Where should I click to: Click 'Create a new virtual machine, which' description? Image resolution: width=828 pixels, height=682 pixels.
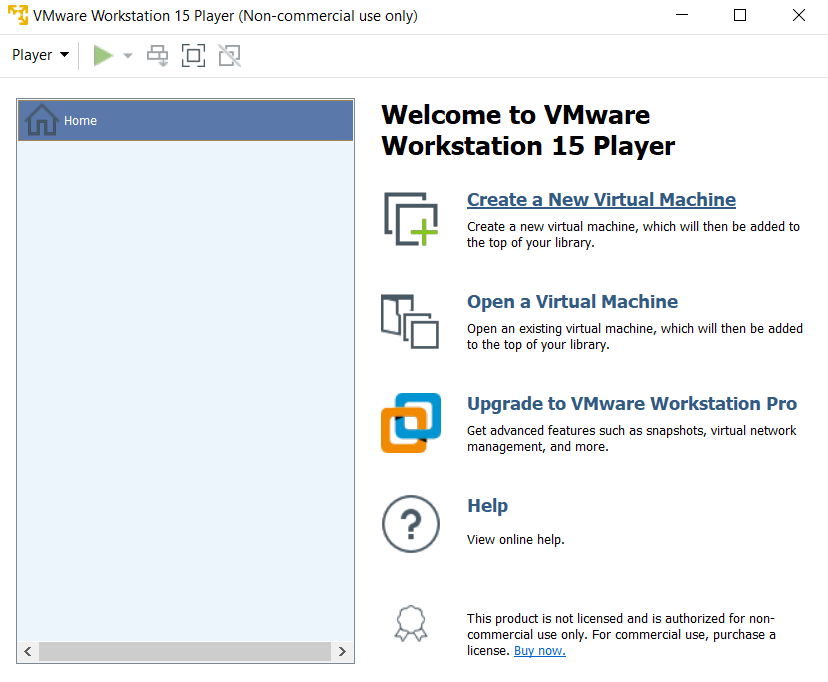point(633,235)
